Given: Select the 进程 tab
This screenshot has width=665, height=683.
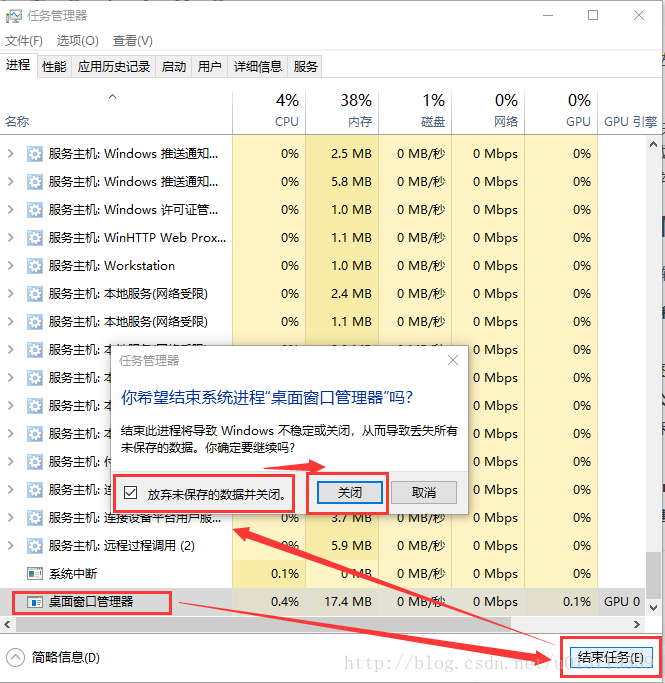Looking at the screenshot, I should pyautogui.click(x=18, y=65).
